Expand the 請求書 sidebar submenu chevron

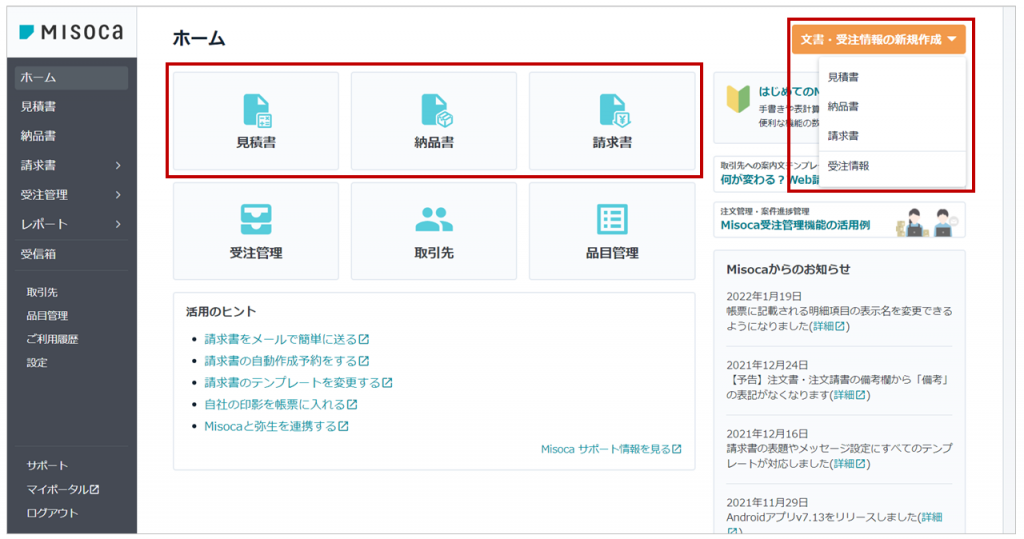click(118, 166)
